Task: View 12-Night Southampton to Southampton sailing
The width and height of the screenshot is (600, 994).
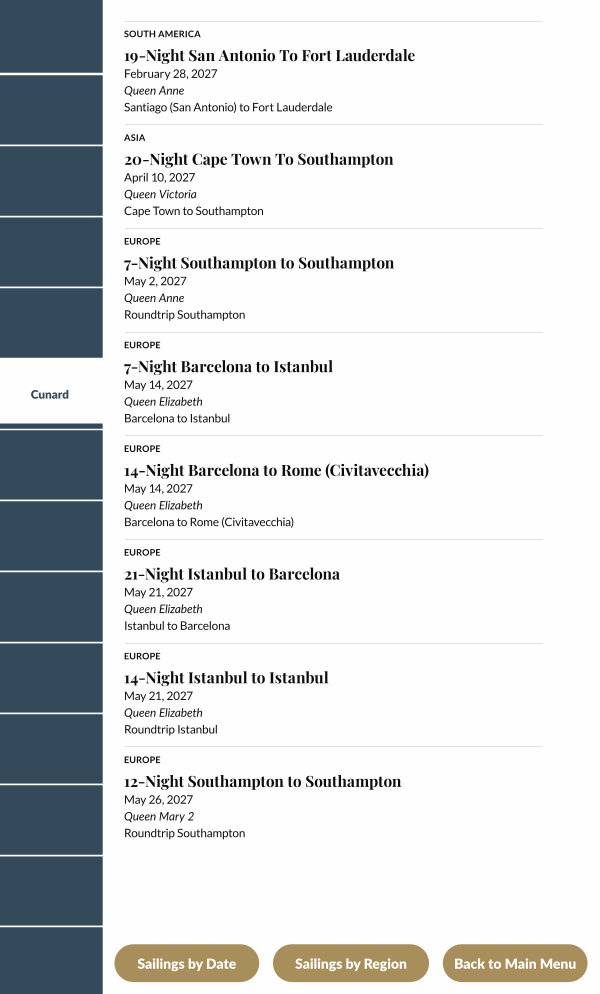Action: point(262,782)
